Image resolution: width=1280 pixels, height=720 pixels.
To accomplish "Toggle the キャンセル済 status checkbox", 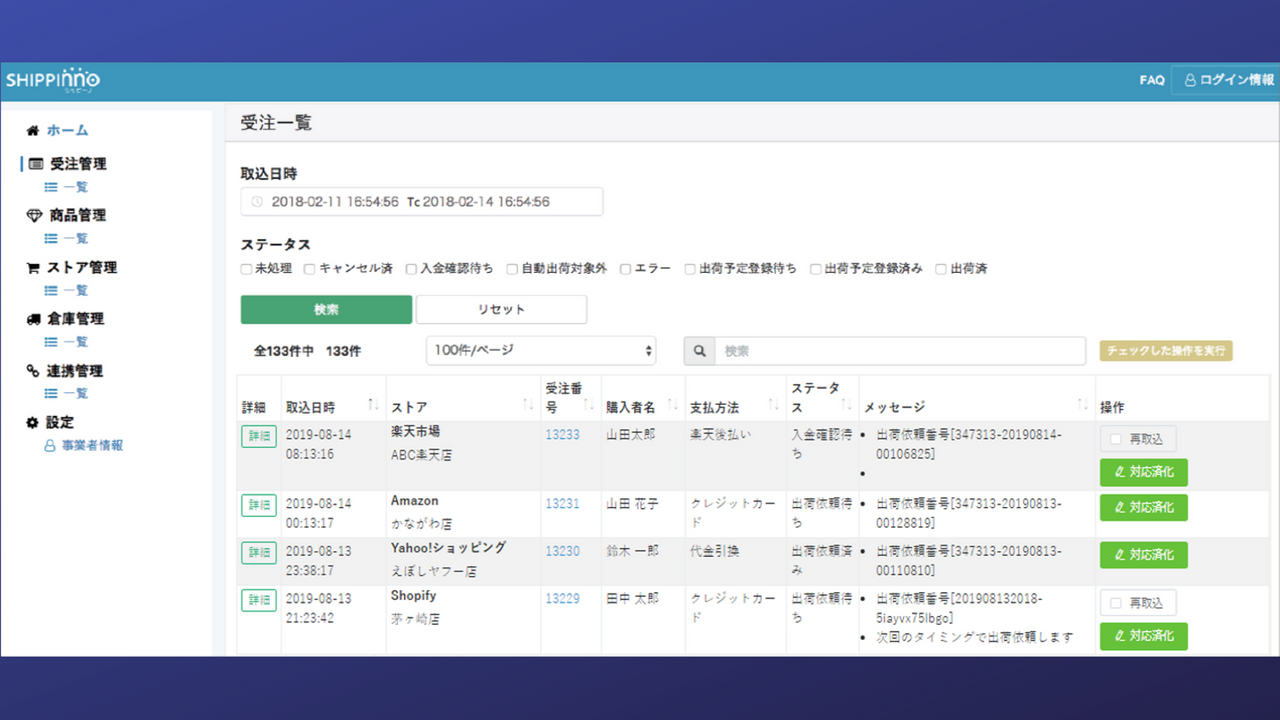I will click(310, 269).
